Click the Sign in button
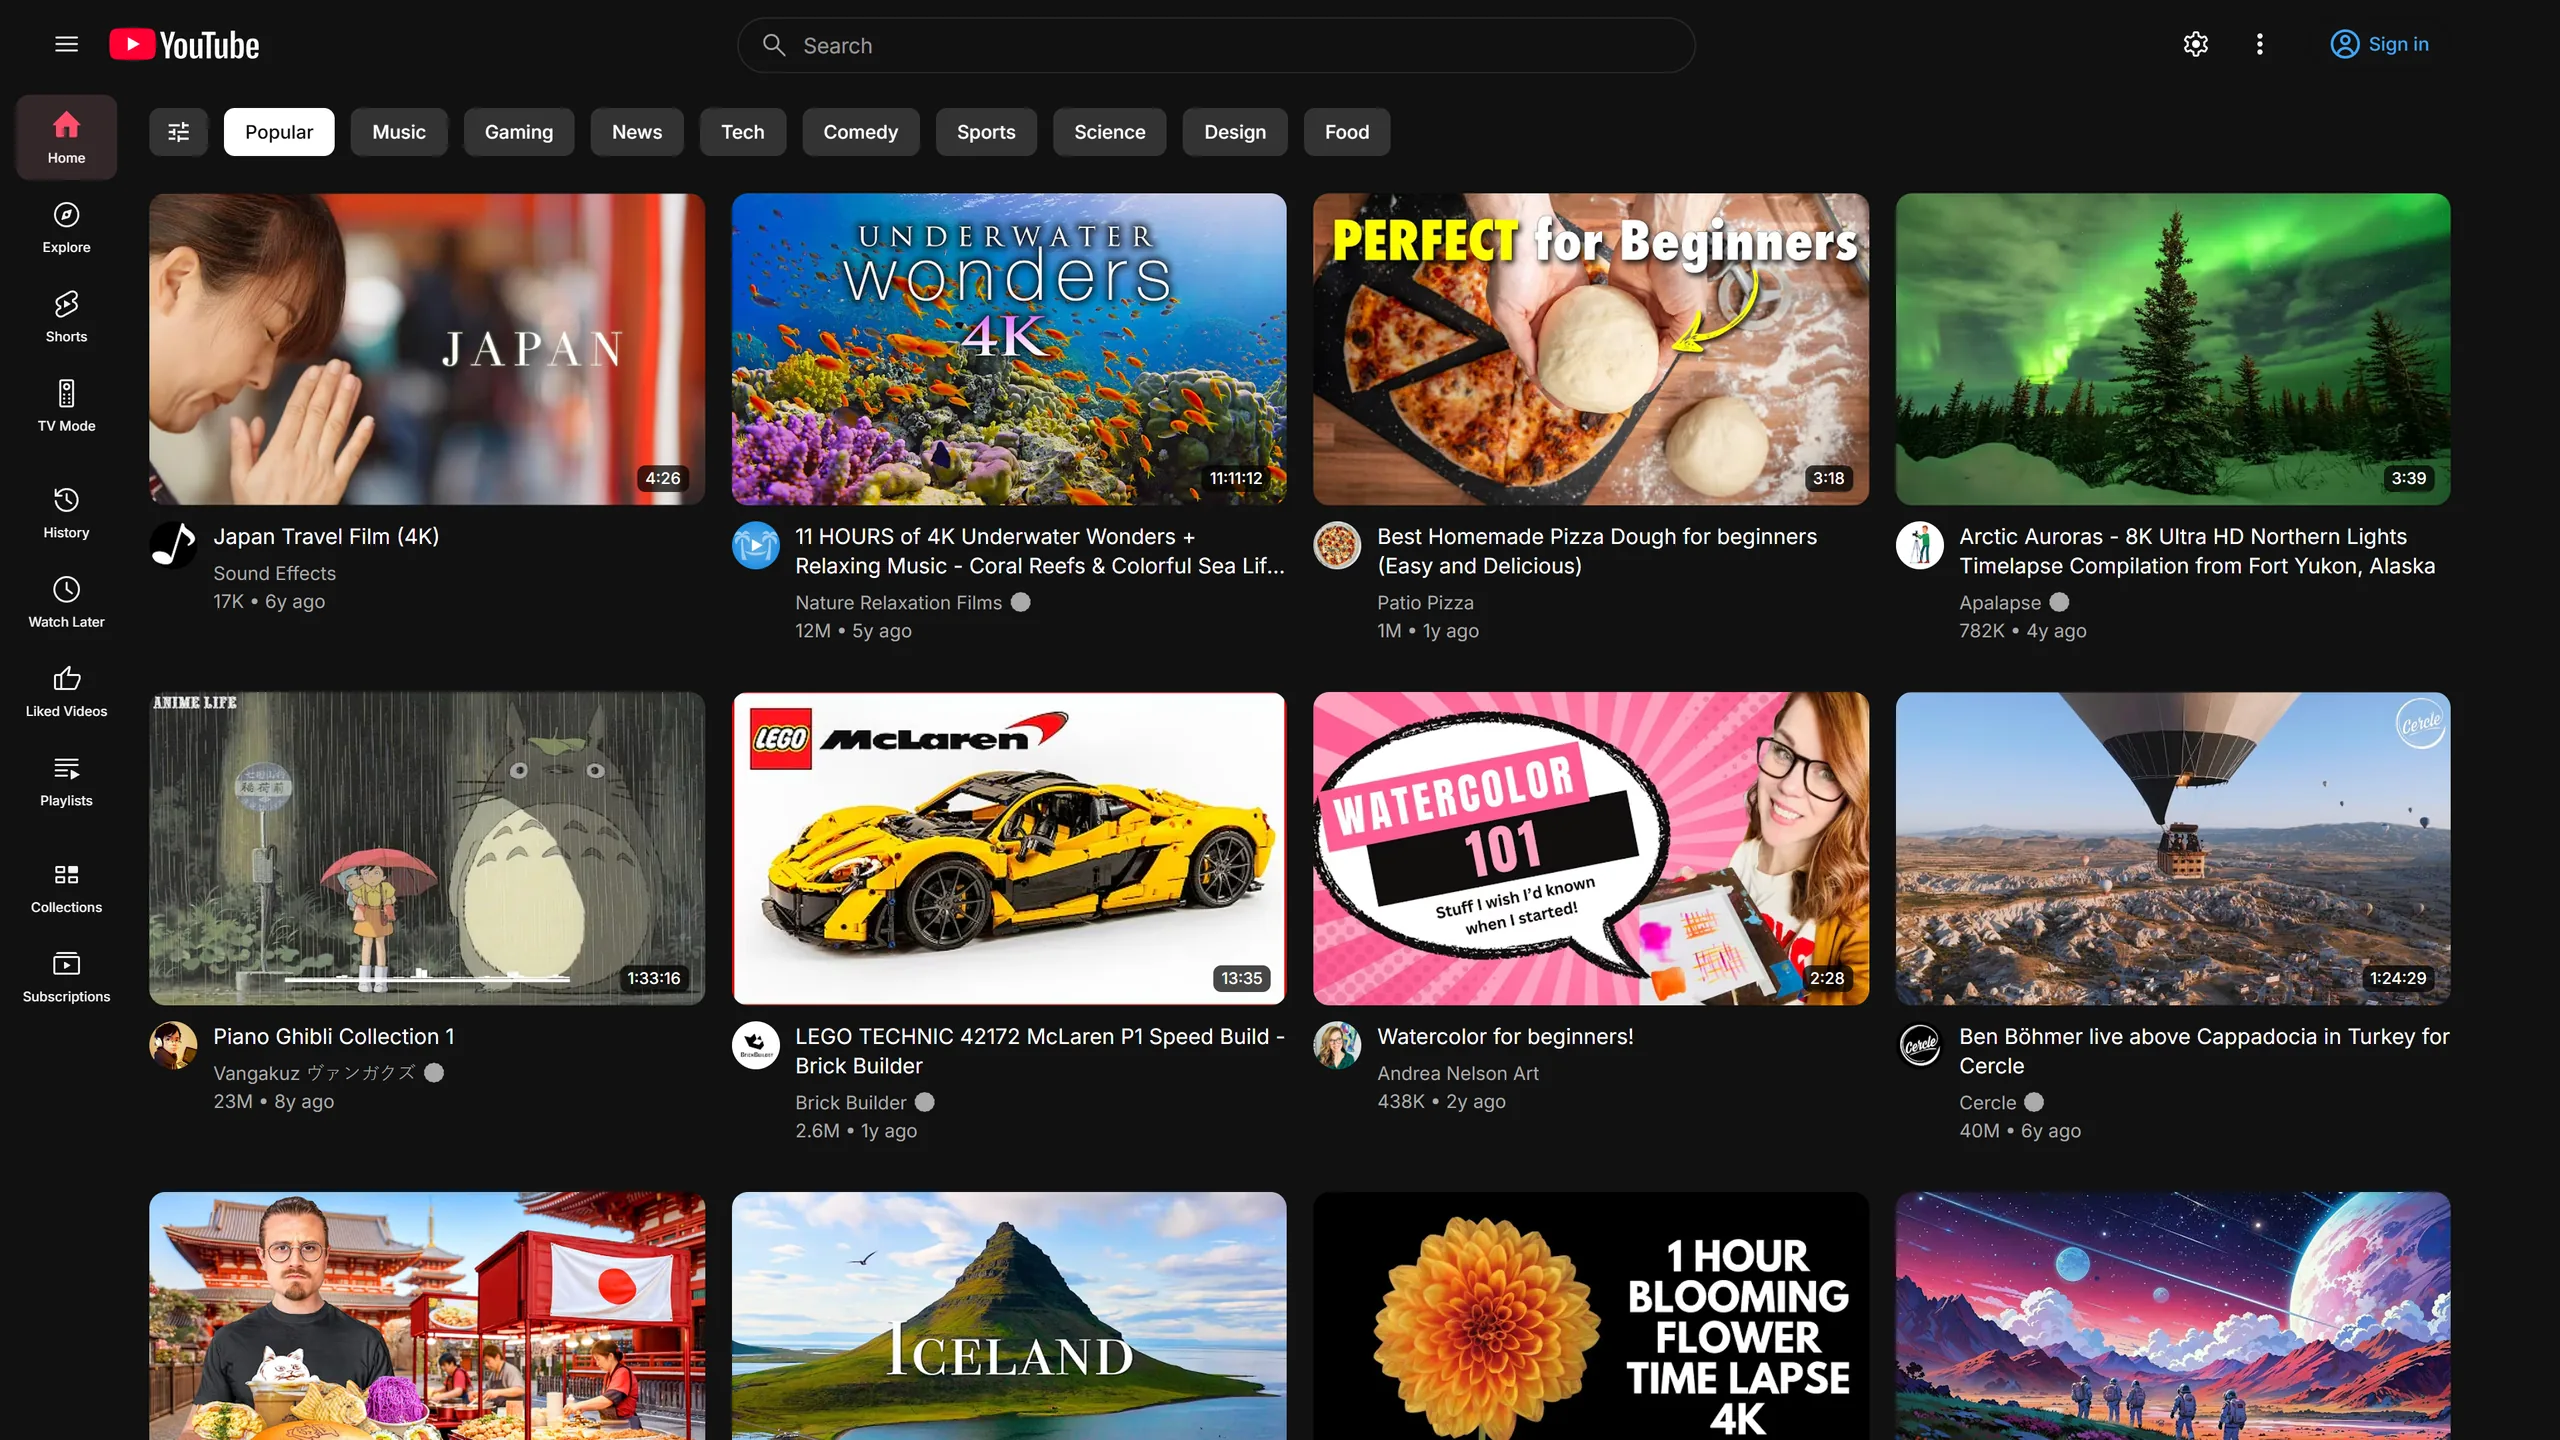The image size is (2560, 1440). [x=2379, y=44]
